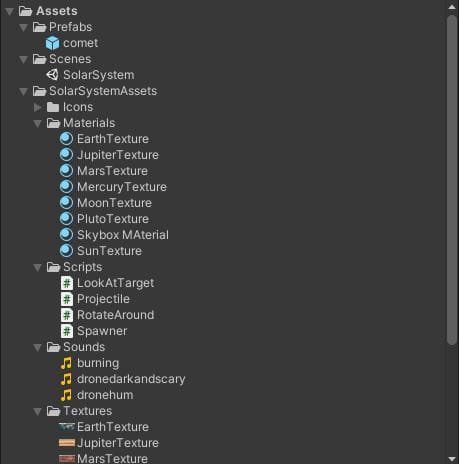Click the burning audio clip icon
Image resolution: width=459 pixels, height=464 pixels.
pyautogui.click(x=66, y=363)
